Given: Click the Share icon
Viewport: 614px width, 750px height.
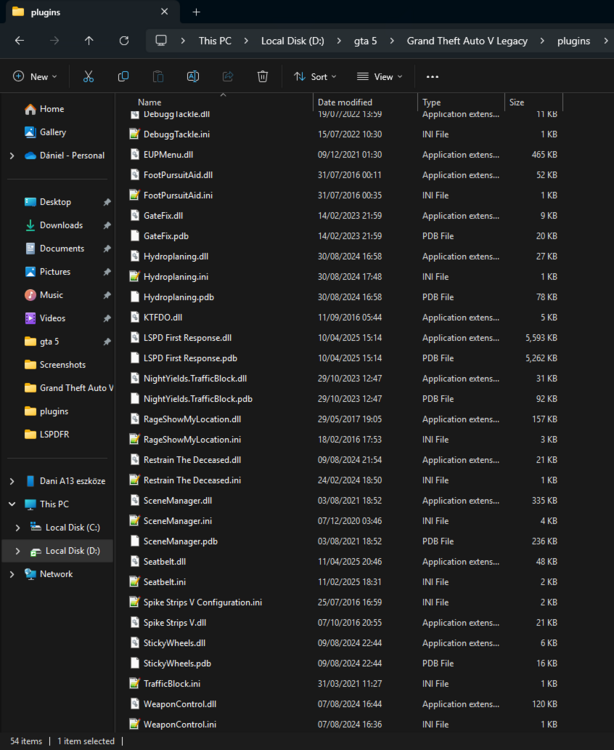Looking at the screenshot, I should pos(228,77).
